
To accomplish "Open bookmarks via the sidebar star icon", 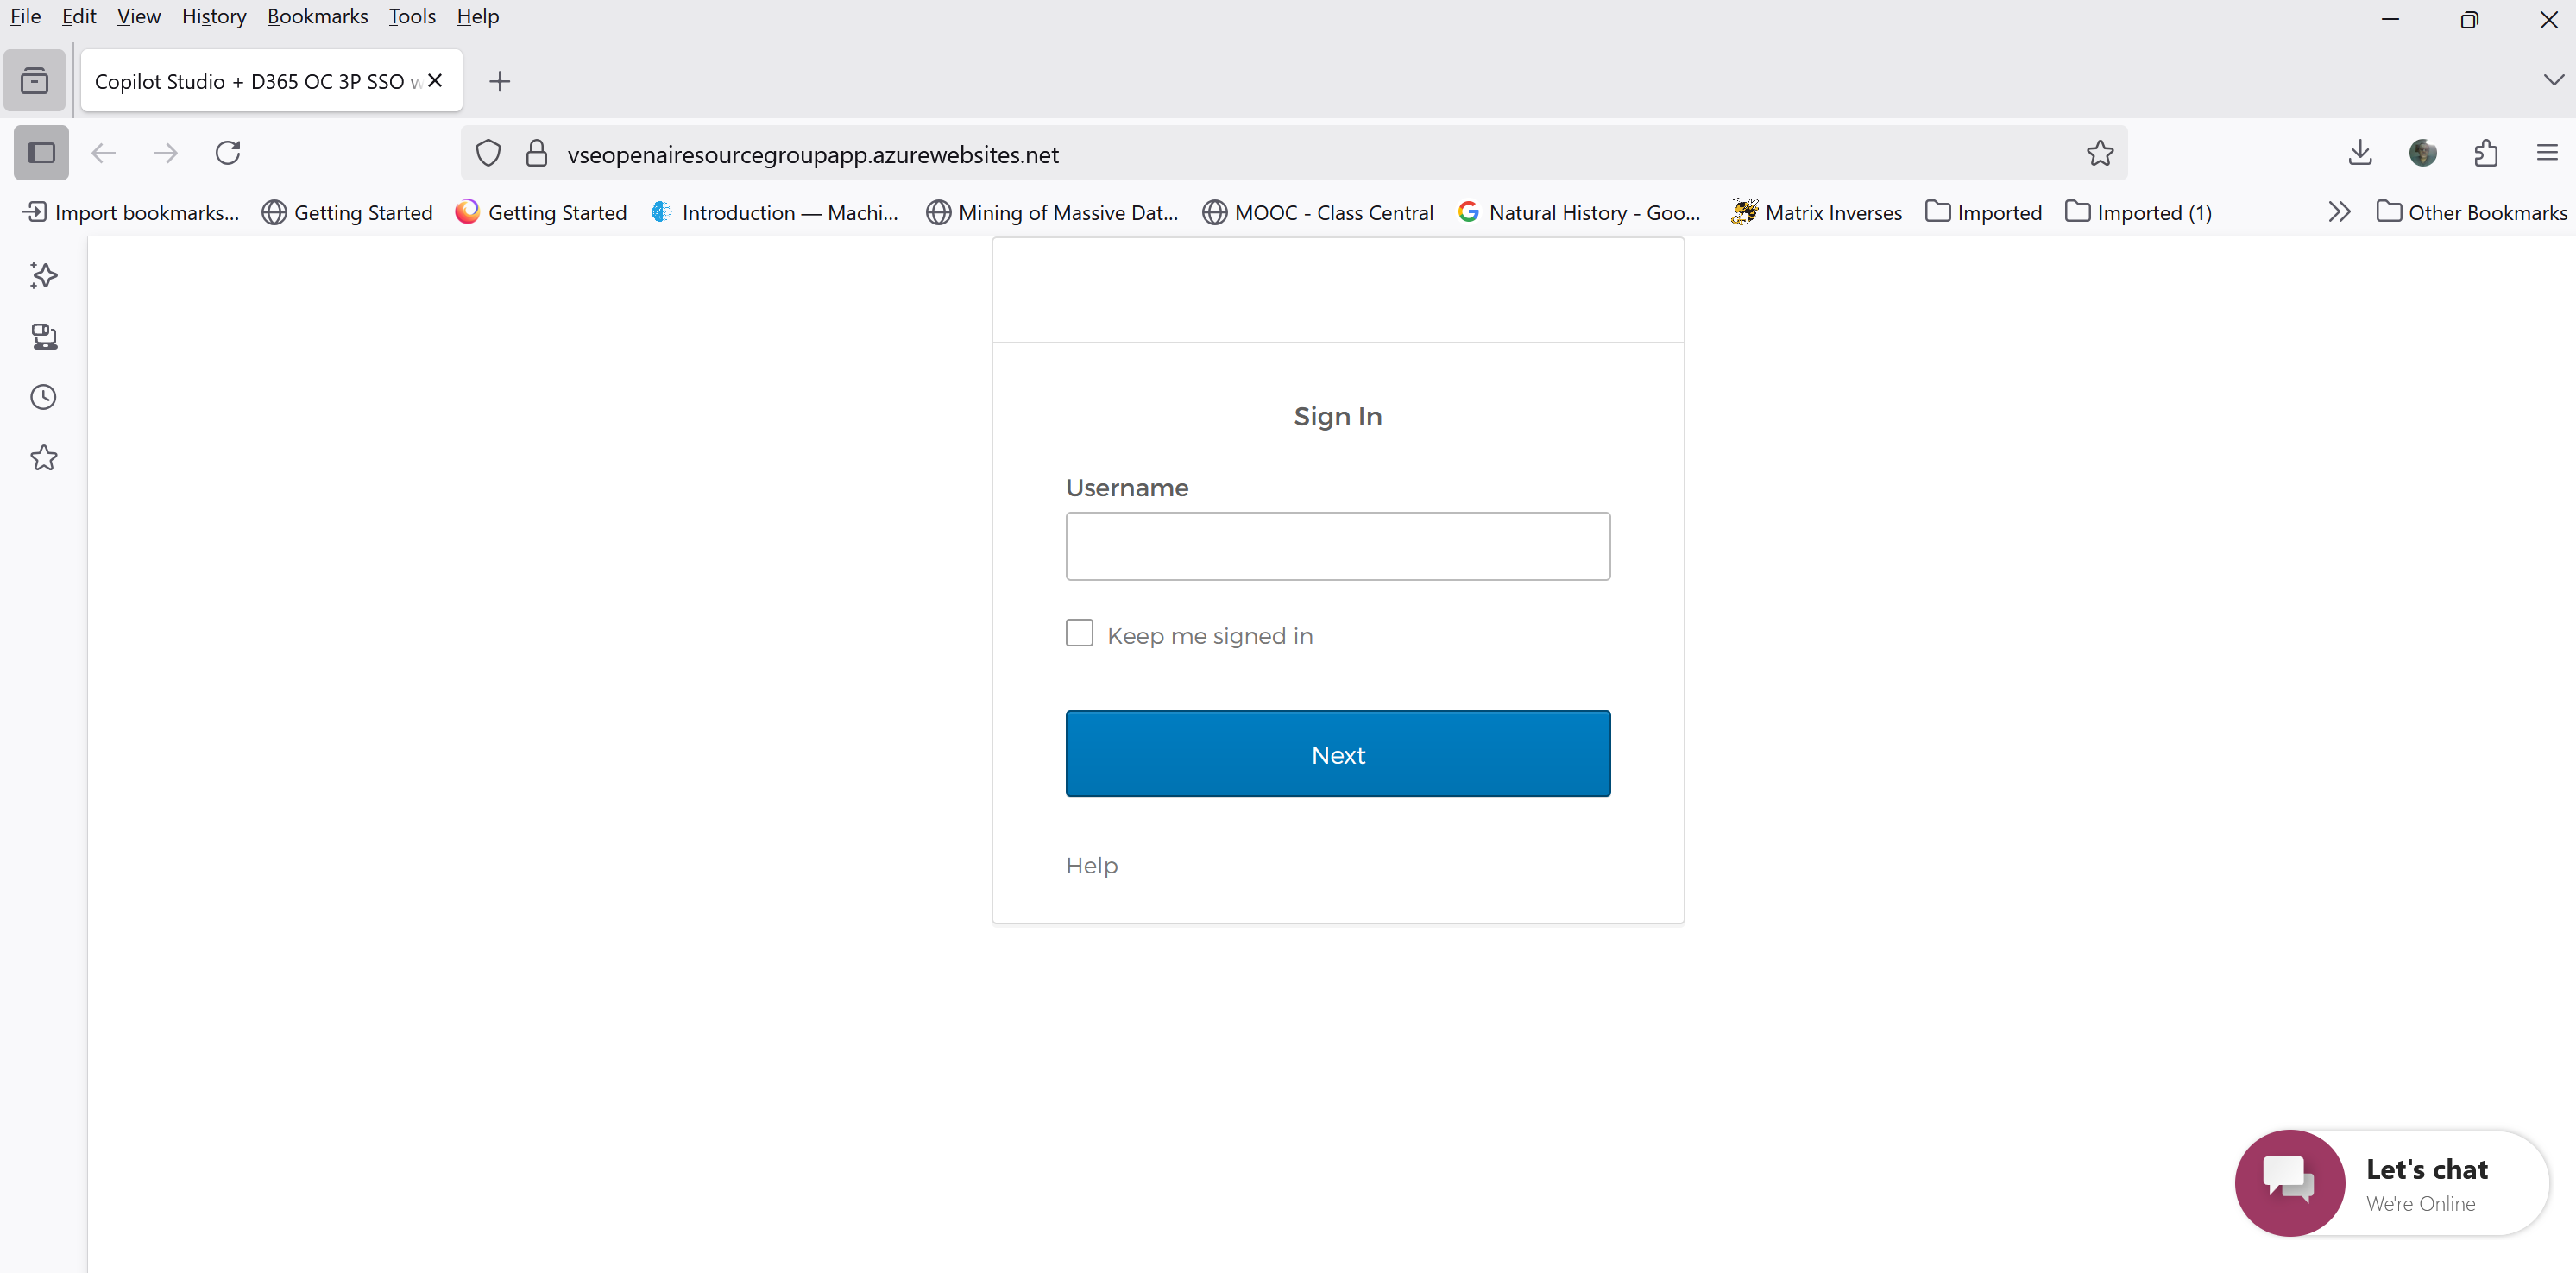I will [44, 457].
